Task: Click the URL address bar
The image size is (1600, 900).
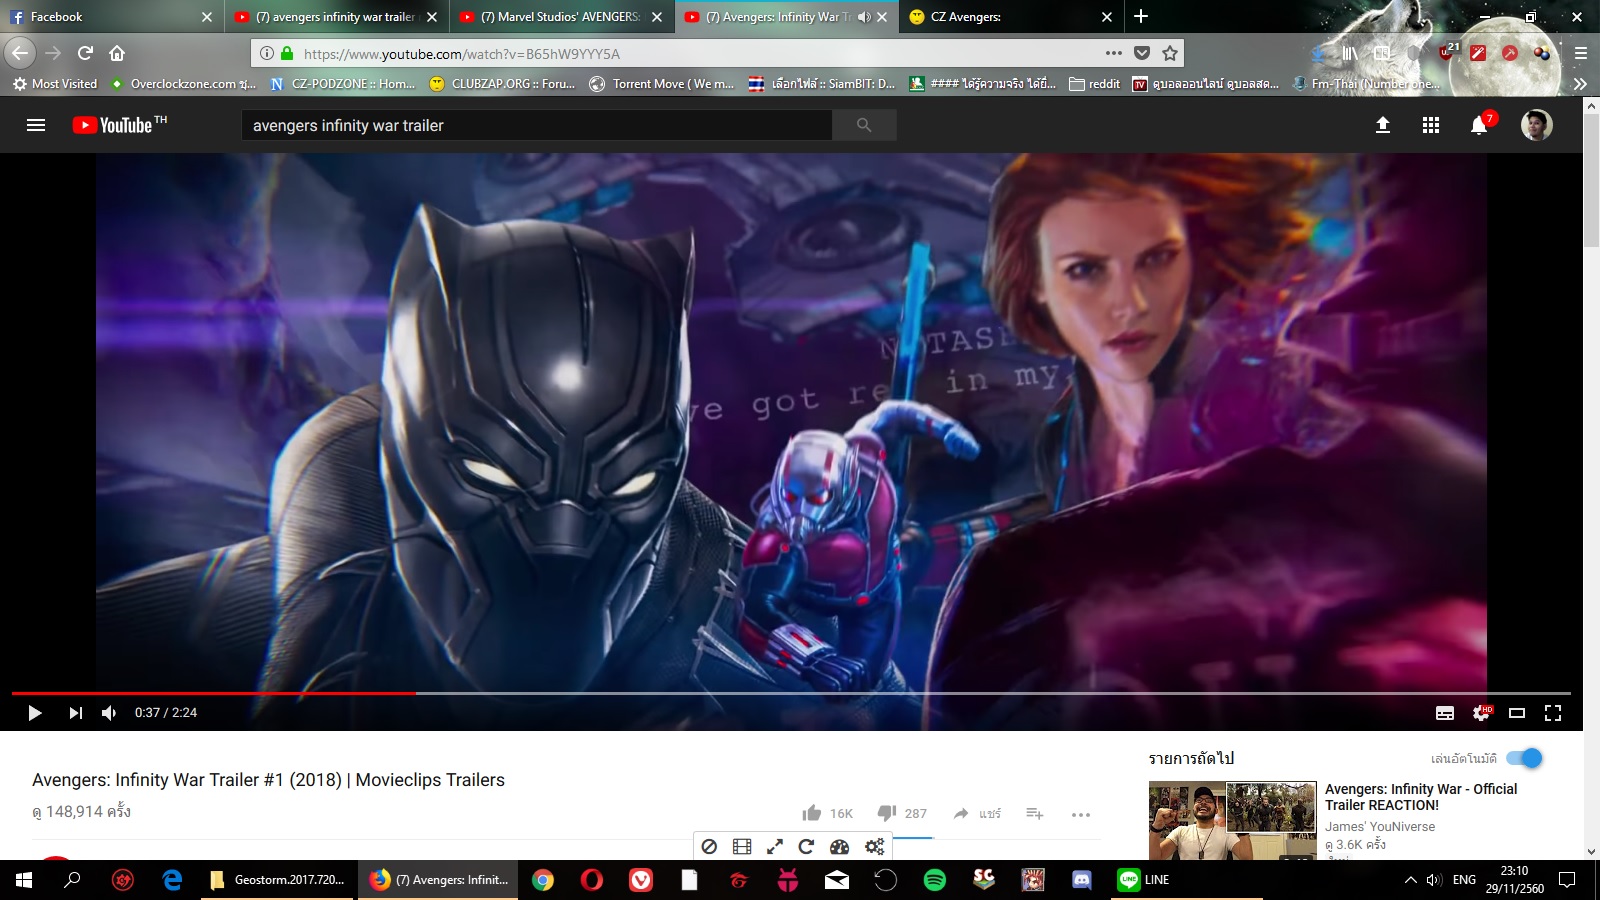Action: (x=699, y=54)
